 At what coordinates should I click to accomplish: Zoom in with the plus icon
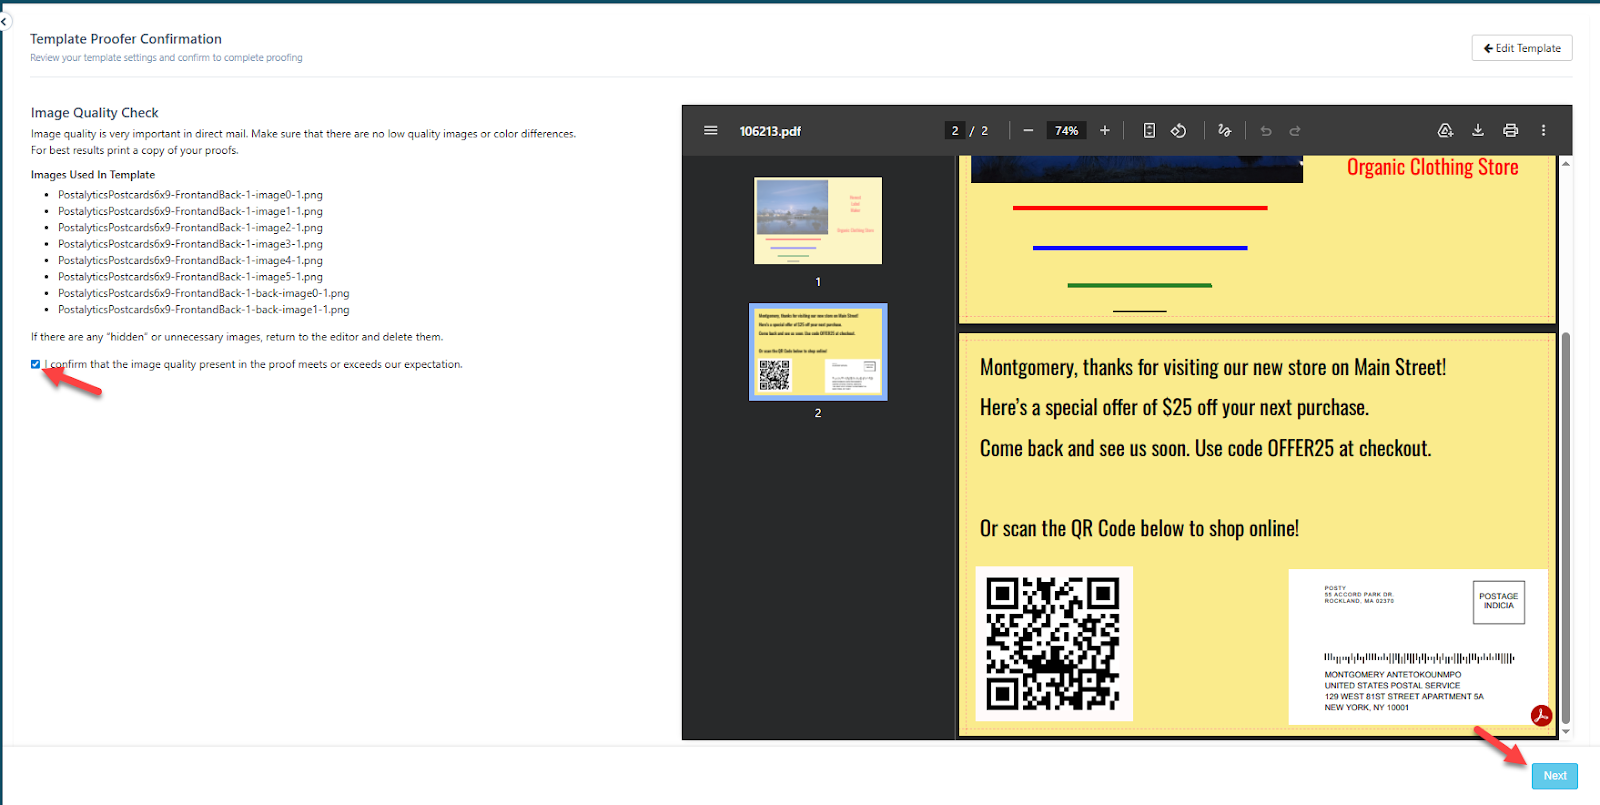click(x=1105, y=131)
